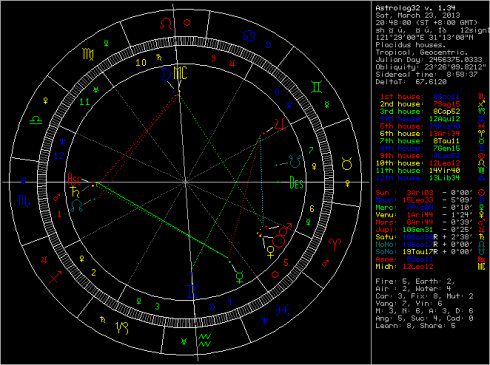Screen dimensions: 490x365
Task: Select the yellow Virgo sign glyph
Action: point(88,54)
